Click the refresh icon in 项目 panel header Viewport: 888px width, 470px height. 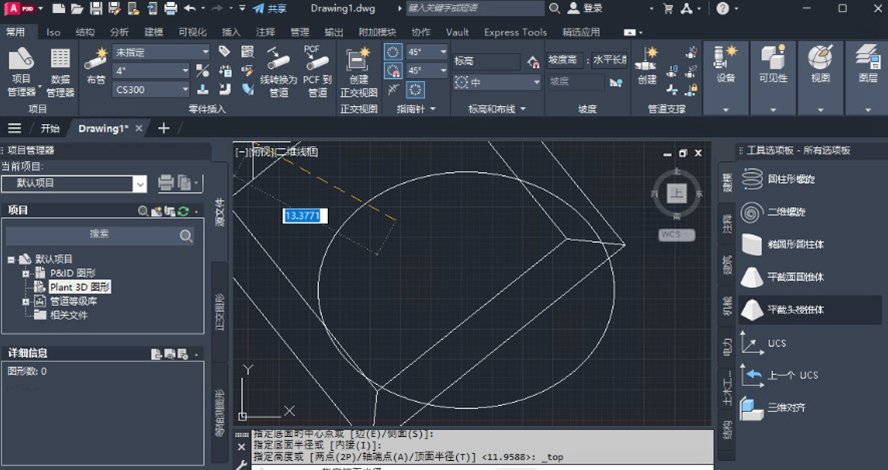tap(183, 211)
